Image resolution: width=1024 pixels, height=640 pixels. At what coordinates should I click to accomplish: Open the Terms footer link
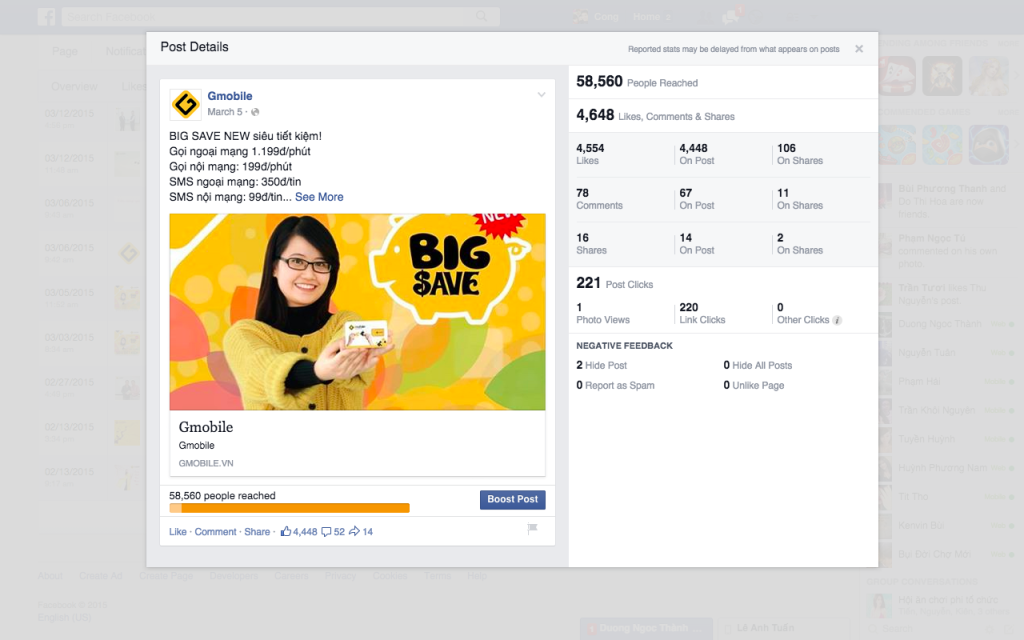coord(438,576)
